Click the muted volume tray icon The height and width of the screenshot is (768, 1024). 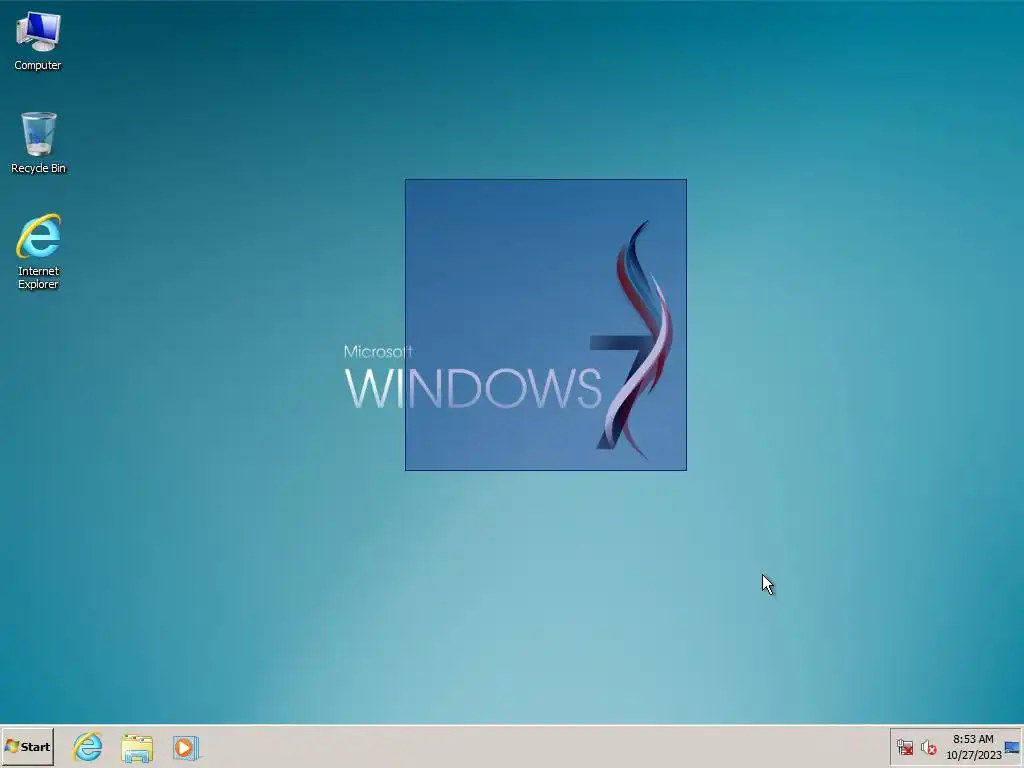point(928,747)
